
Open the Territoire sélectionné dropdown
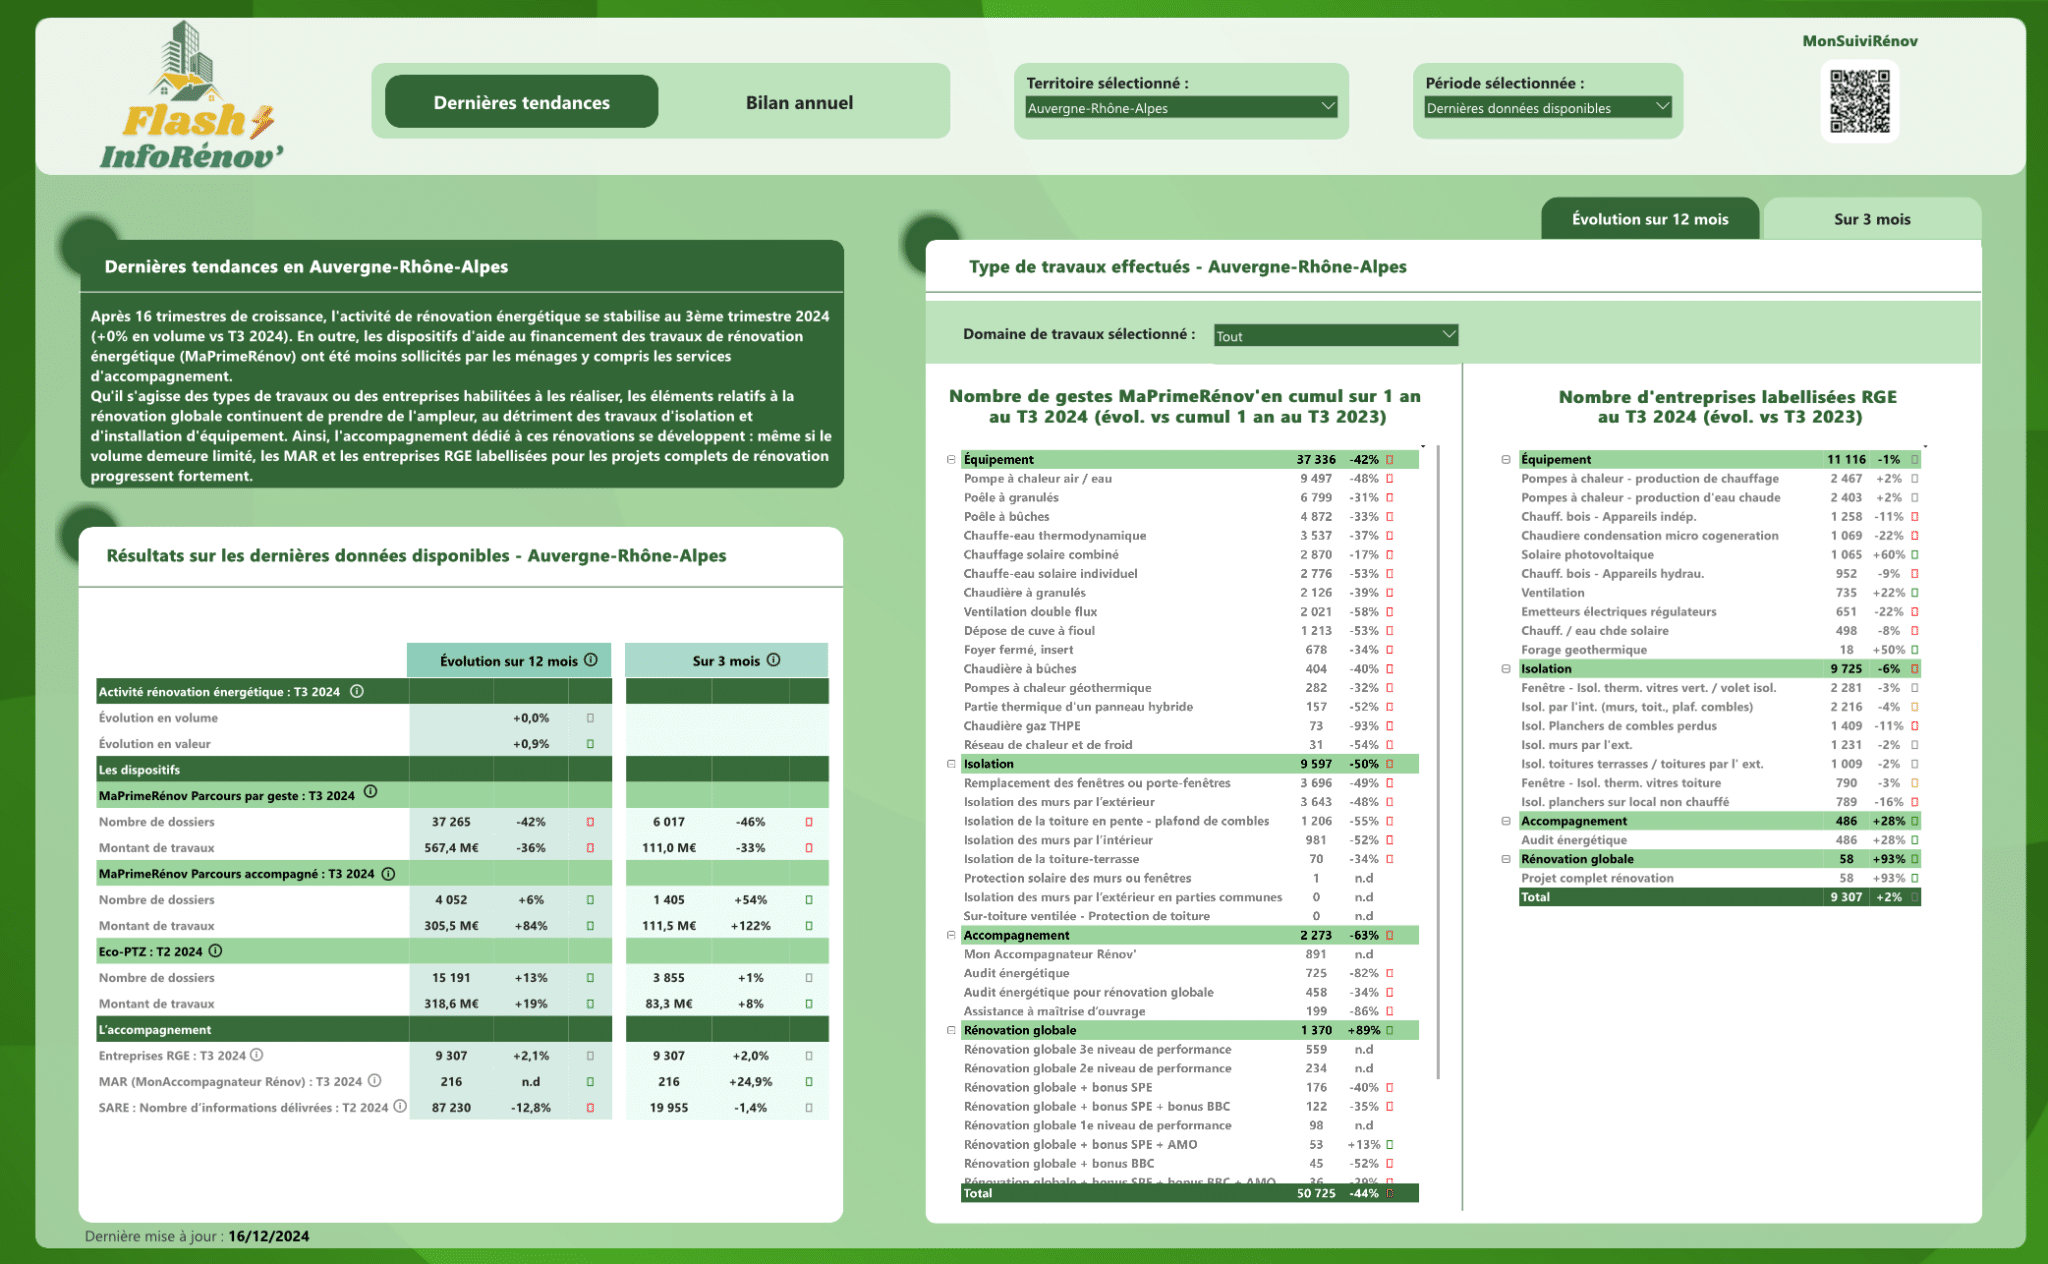tap(1181, 107)
